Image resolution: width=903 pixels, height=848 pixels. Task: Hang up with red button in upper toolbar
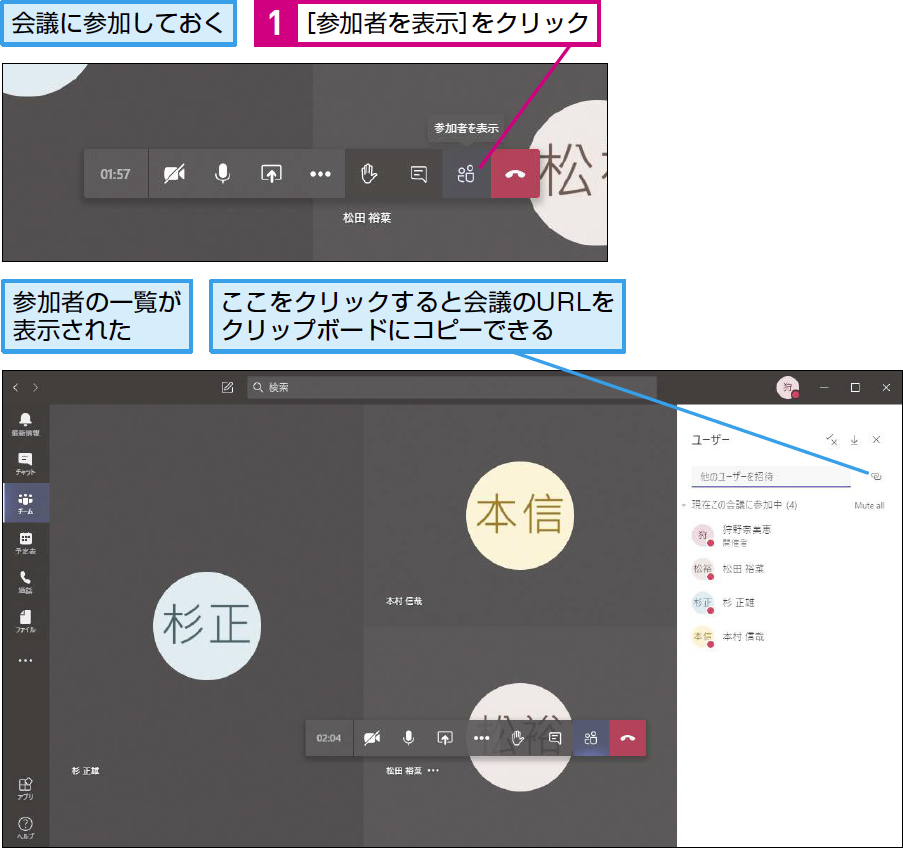[515, 173]
